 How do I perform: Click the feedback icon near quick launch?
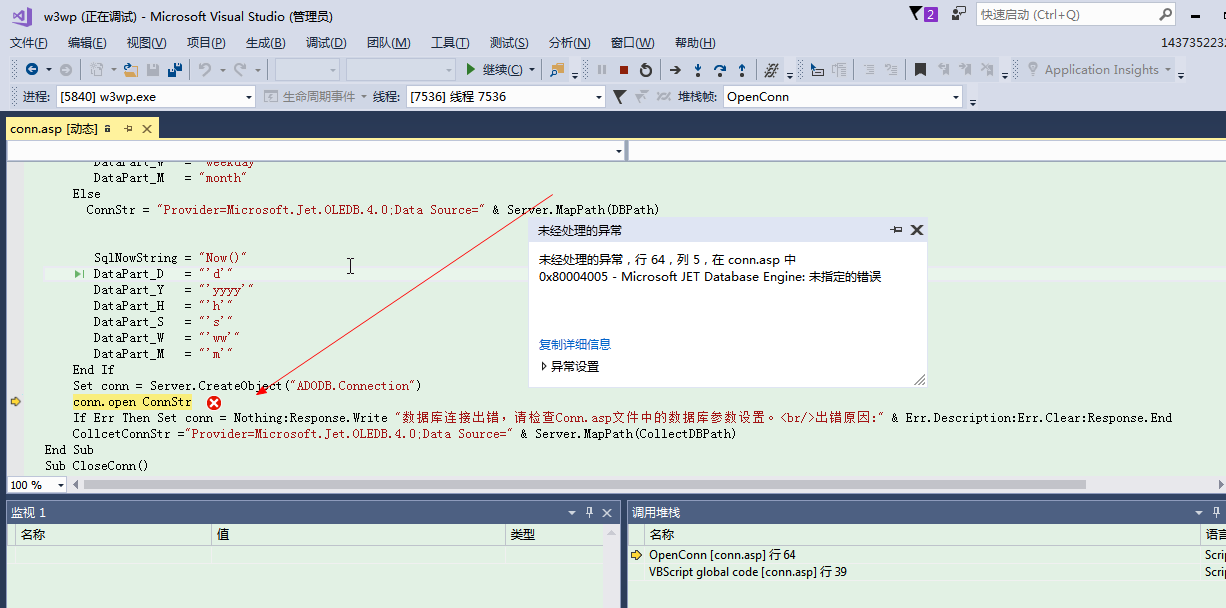click(x=958, y=14)
